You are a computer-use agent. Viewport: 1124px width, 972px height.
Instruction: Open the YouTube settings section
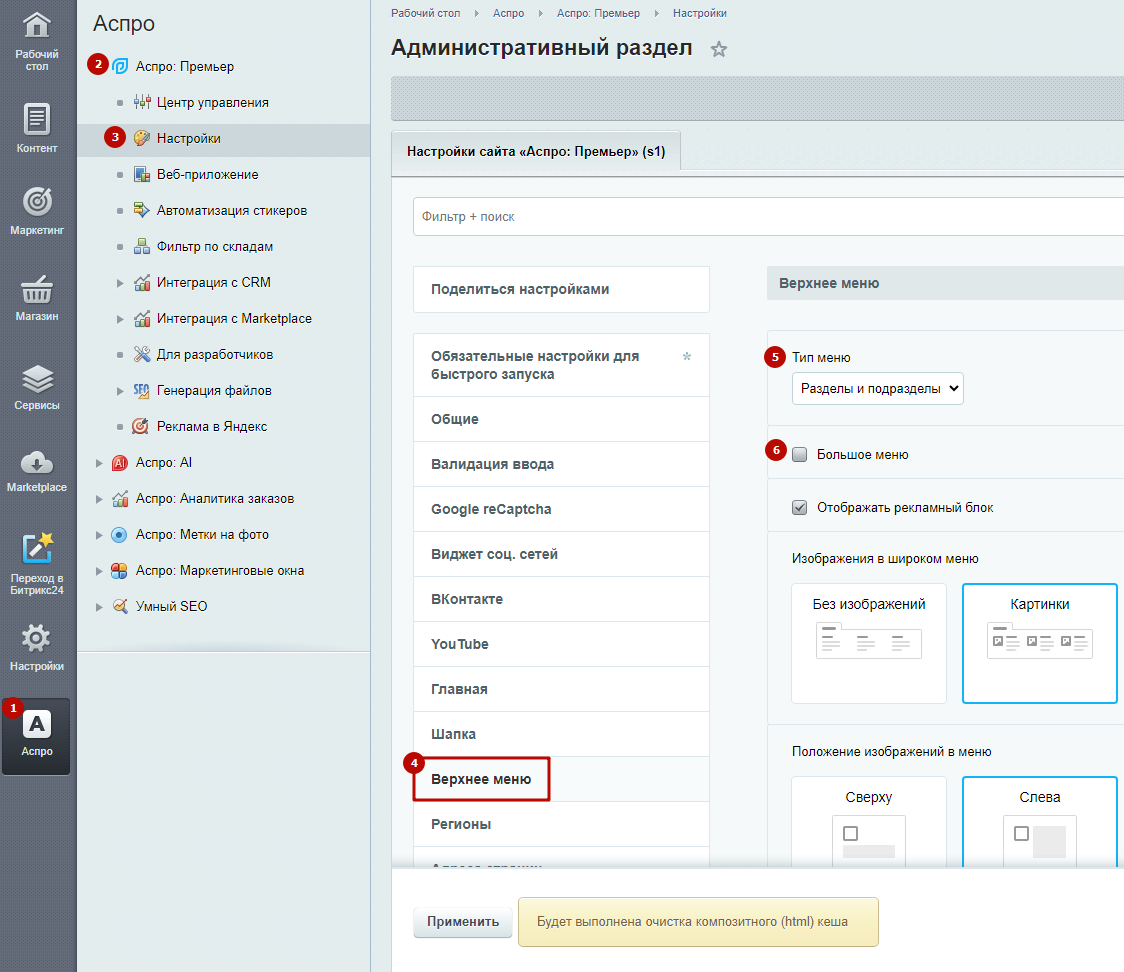(x=561, y=644)
